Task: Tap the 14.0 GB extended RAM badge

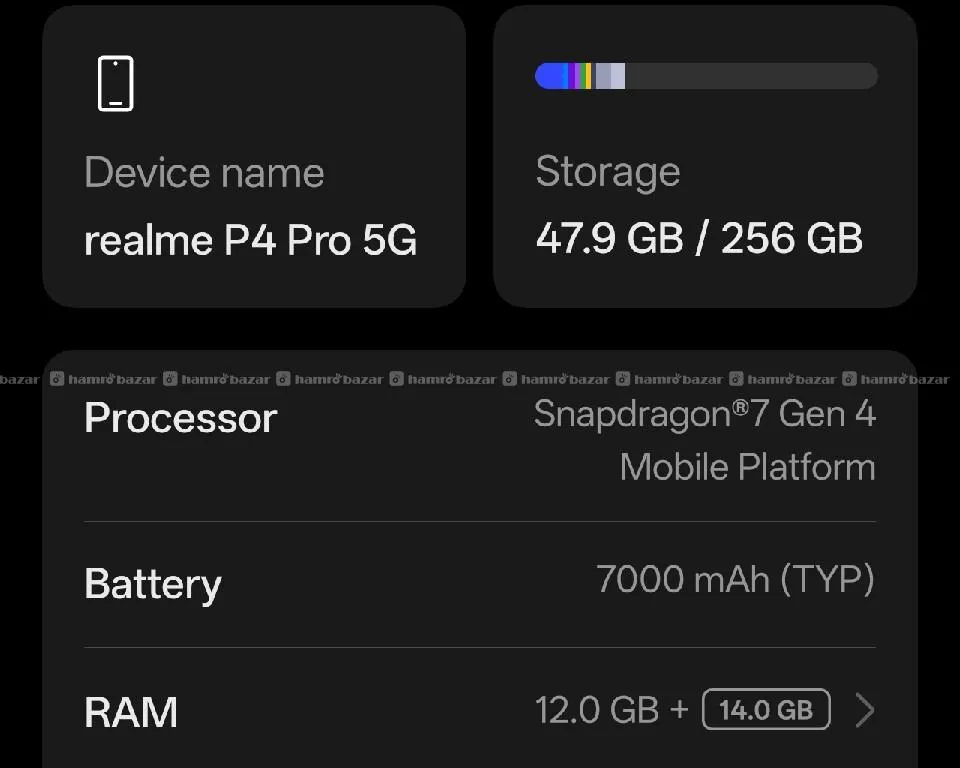Action: click(766, 711)
